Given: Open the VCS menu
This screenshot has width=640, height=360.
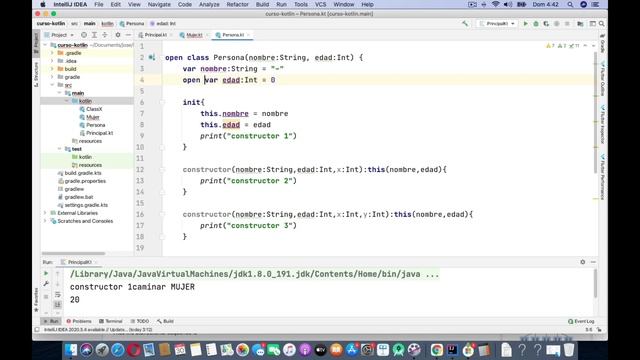Looking at the screenshot, I should [320, 4].
